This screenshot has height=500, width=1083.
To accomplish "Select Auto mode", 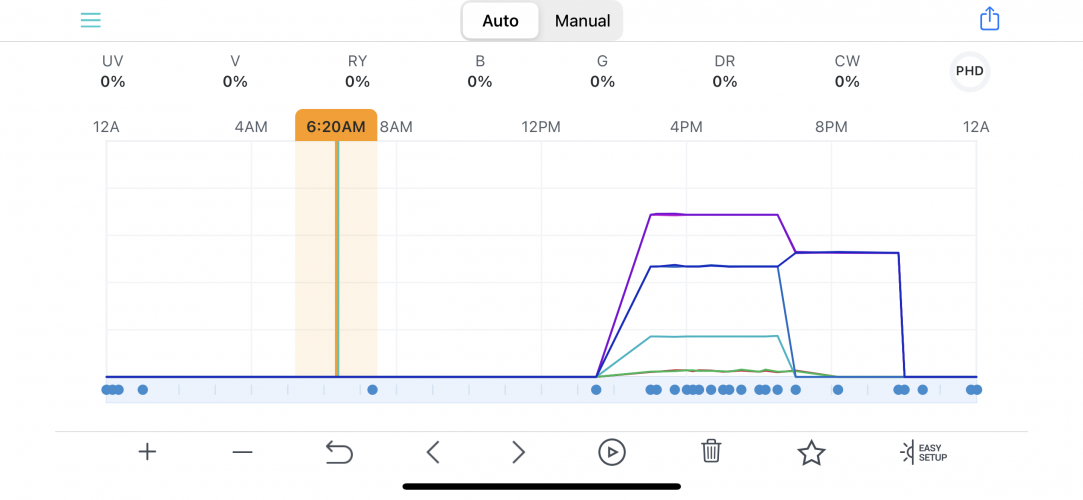I will pos(500,21).
